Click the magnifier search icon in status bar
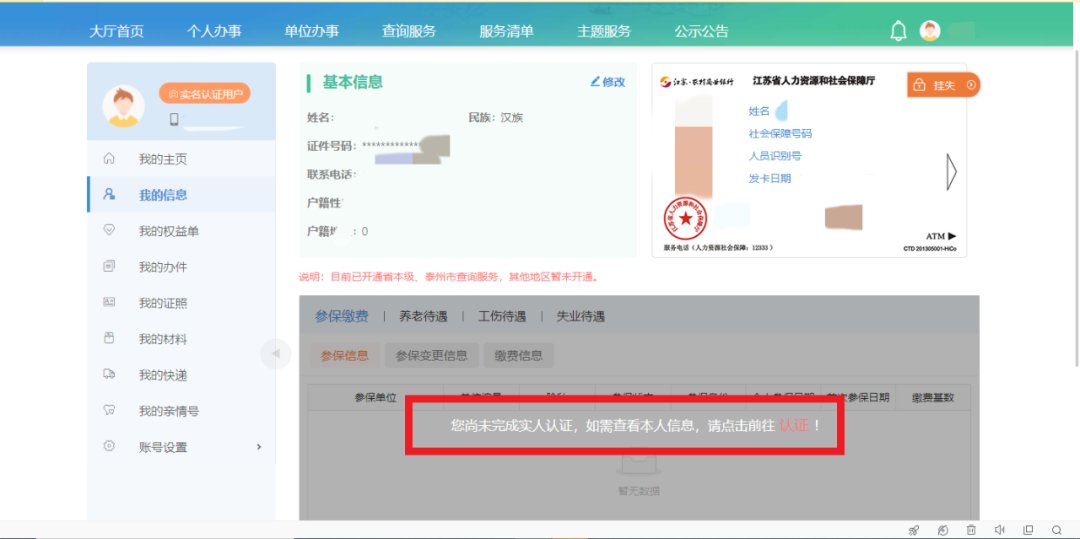This screenshot has height=539, width=1080. click(x=1057, y=530)
